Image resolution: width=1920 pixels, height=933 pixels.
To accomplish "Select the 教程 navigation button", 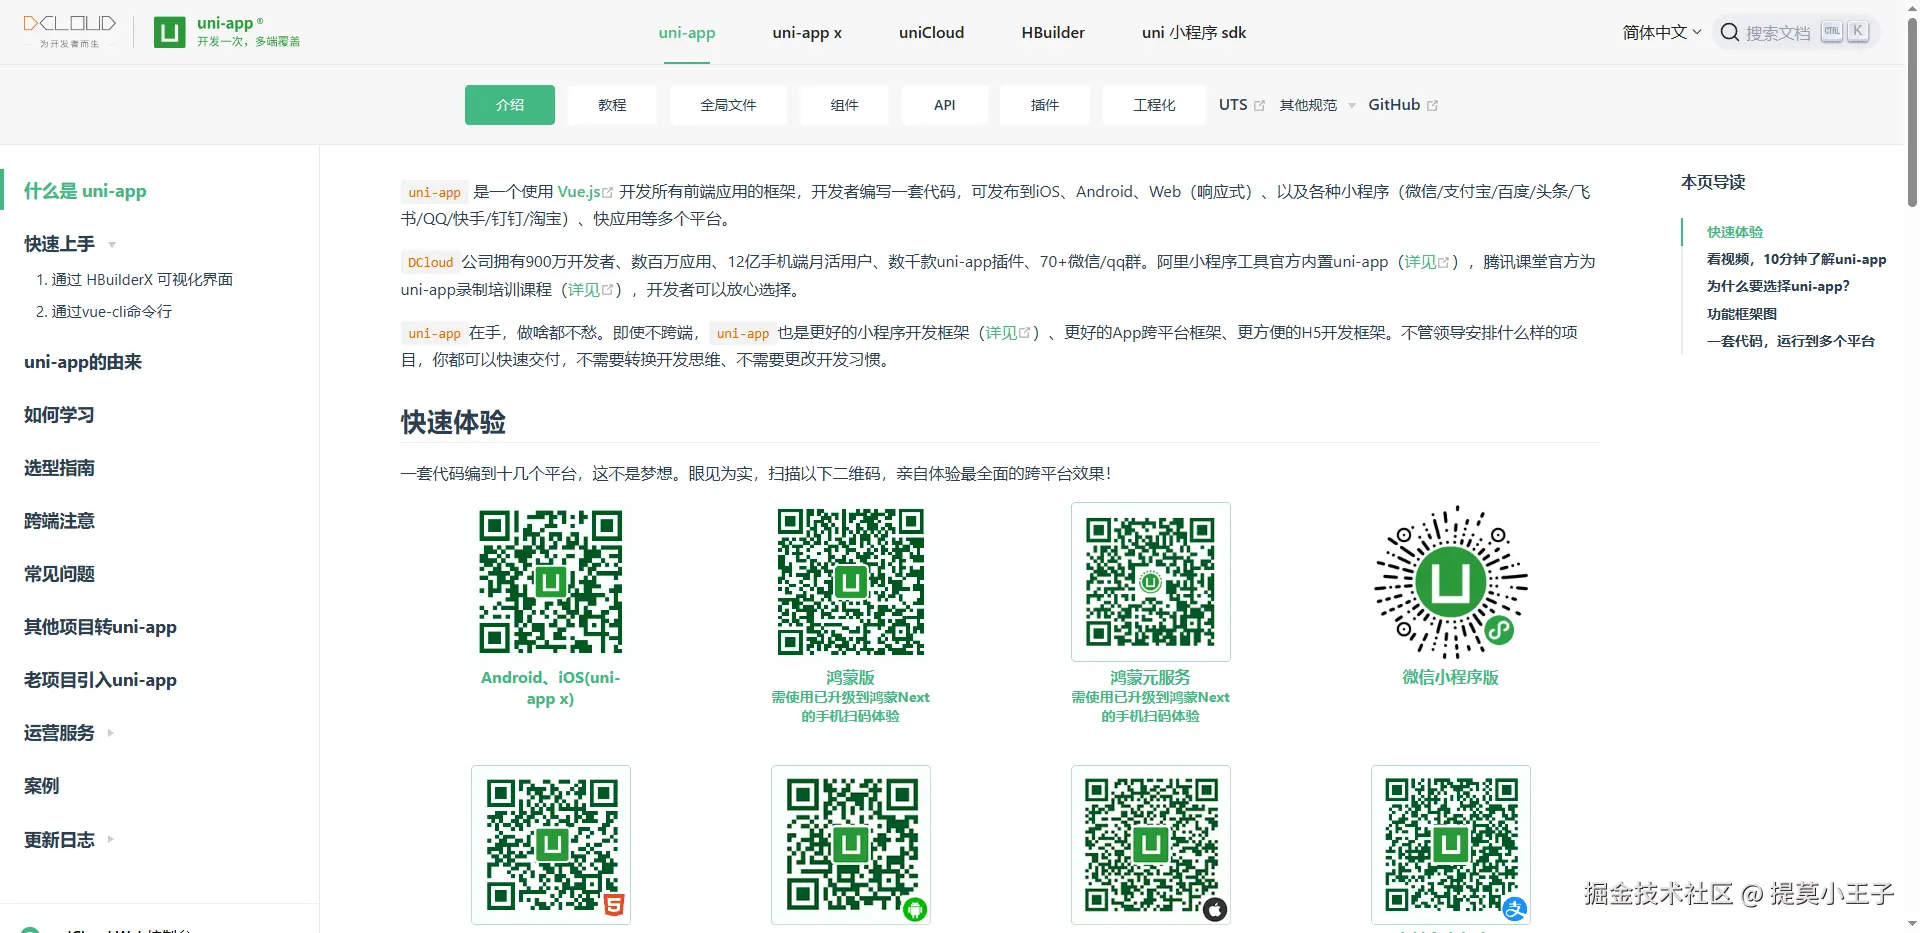I will pos(612,105).
